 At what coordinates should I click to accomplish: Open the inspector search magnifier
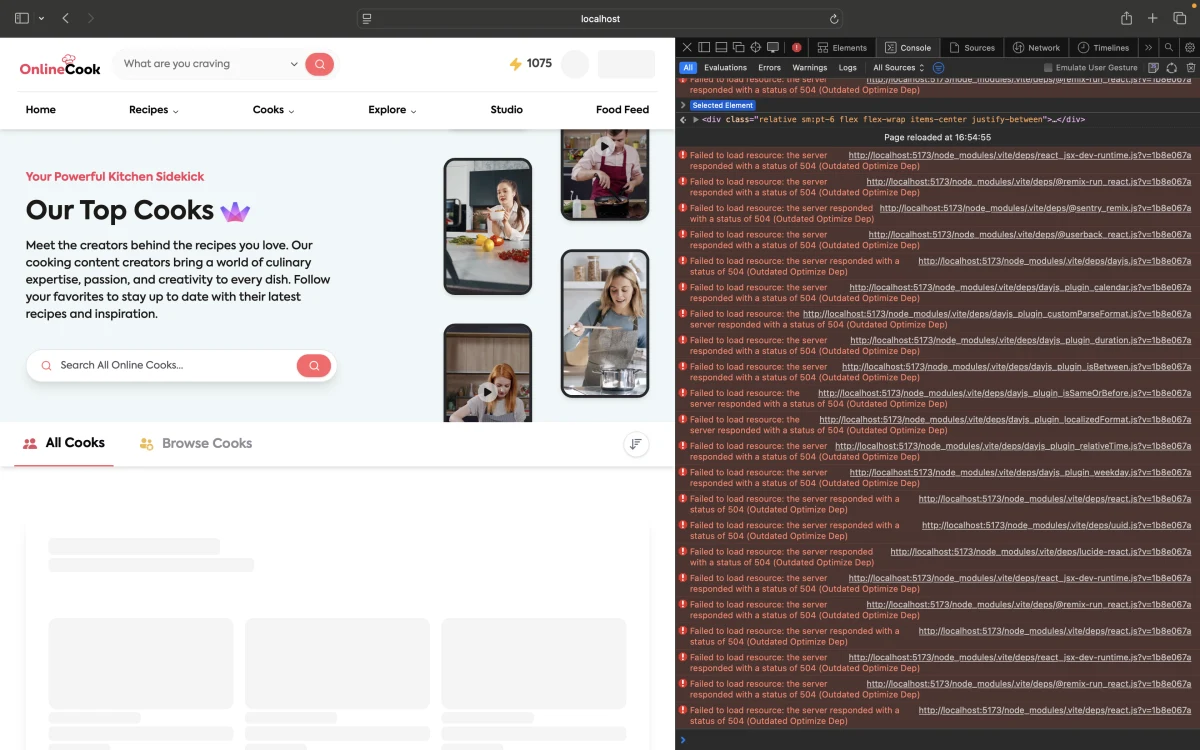tap(1168, 47)
